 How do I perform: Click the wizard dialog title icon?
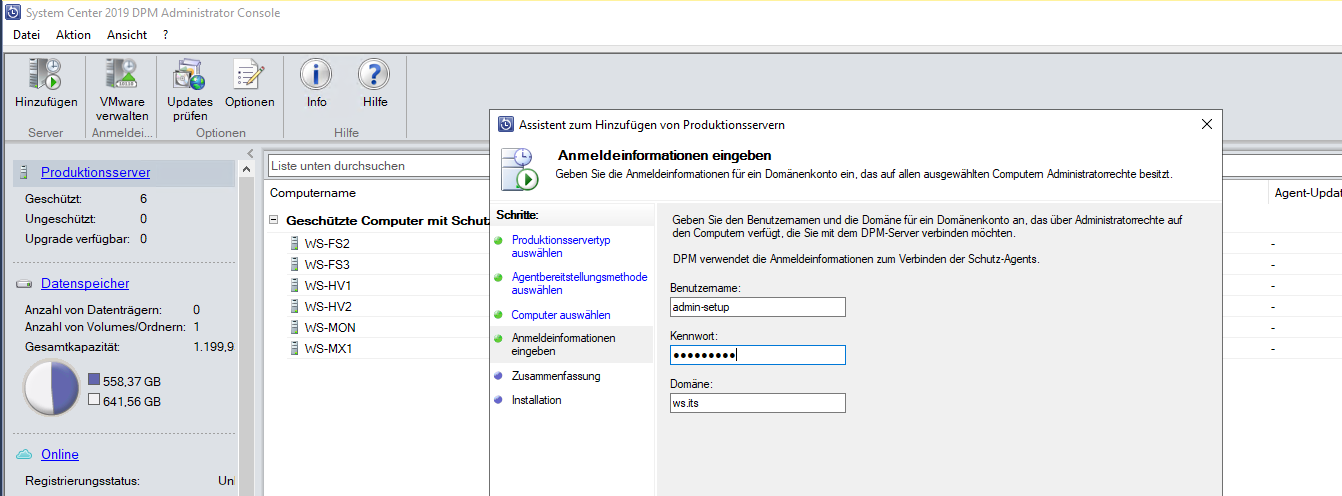506,124
